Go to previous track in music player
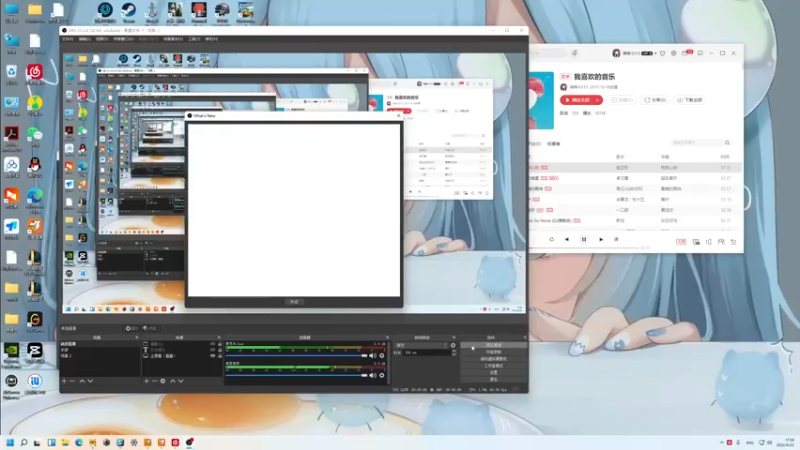The image size is (800, 450). coord(566,239)
